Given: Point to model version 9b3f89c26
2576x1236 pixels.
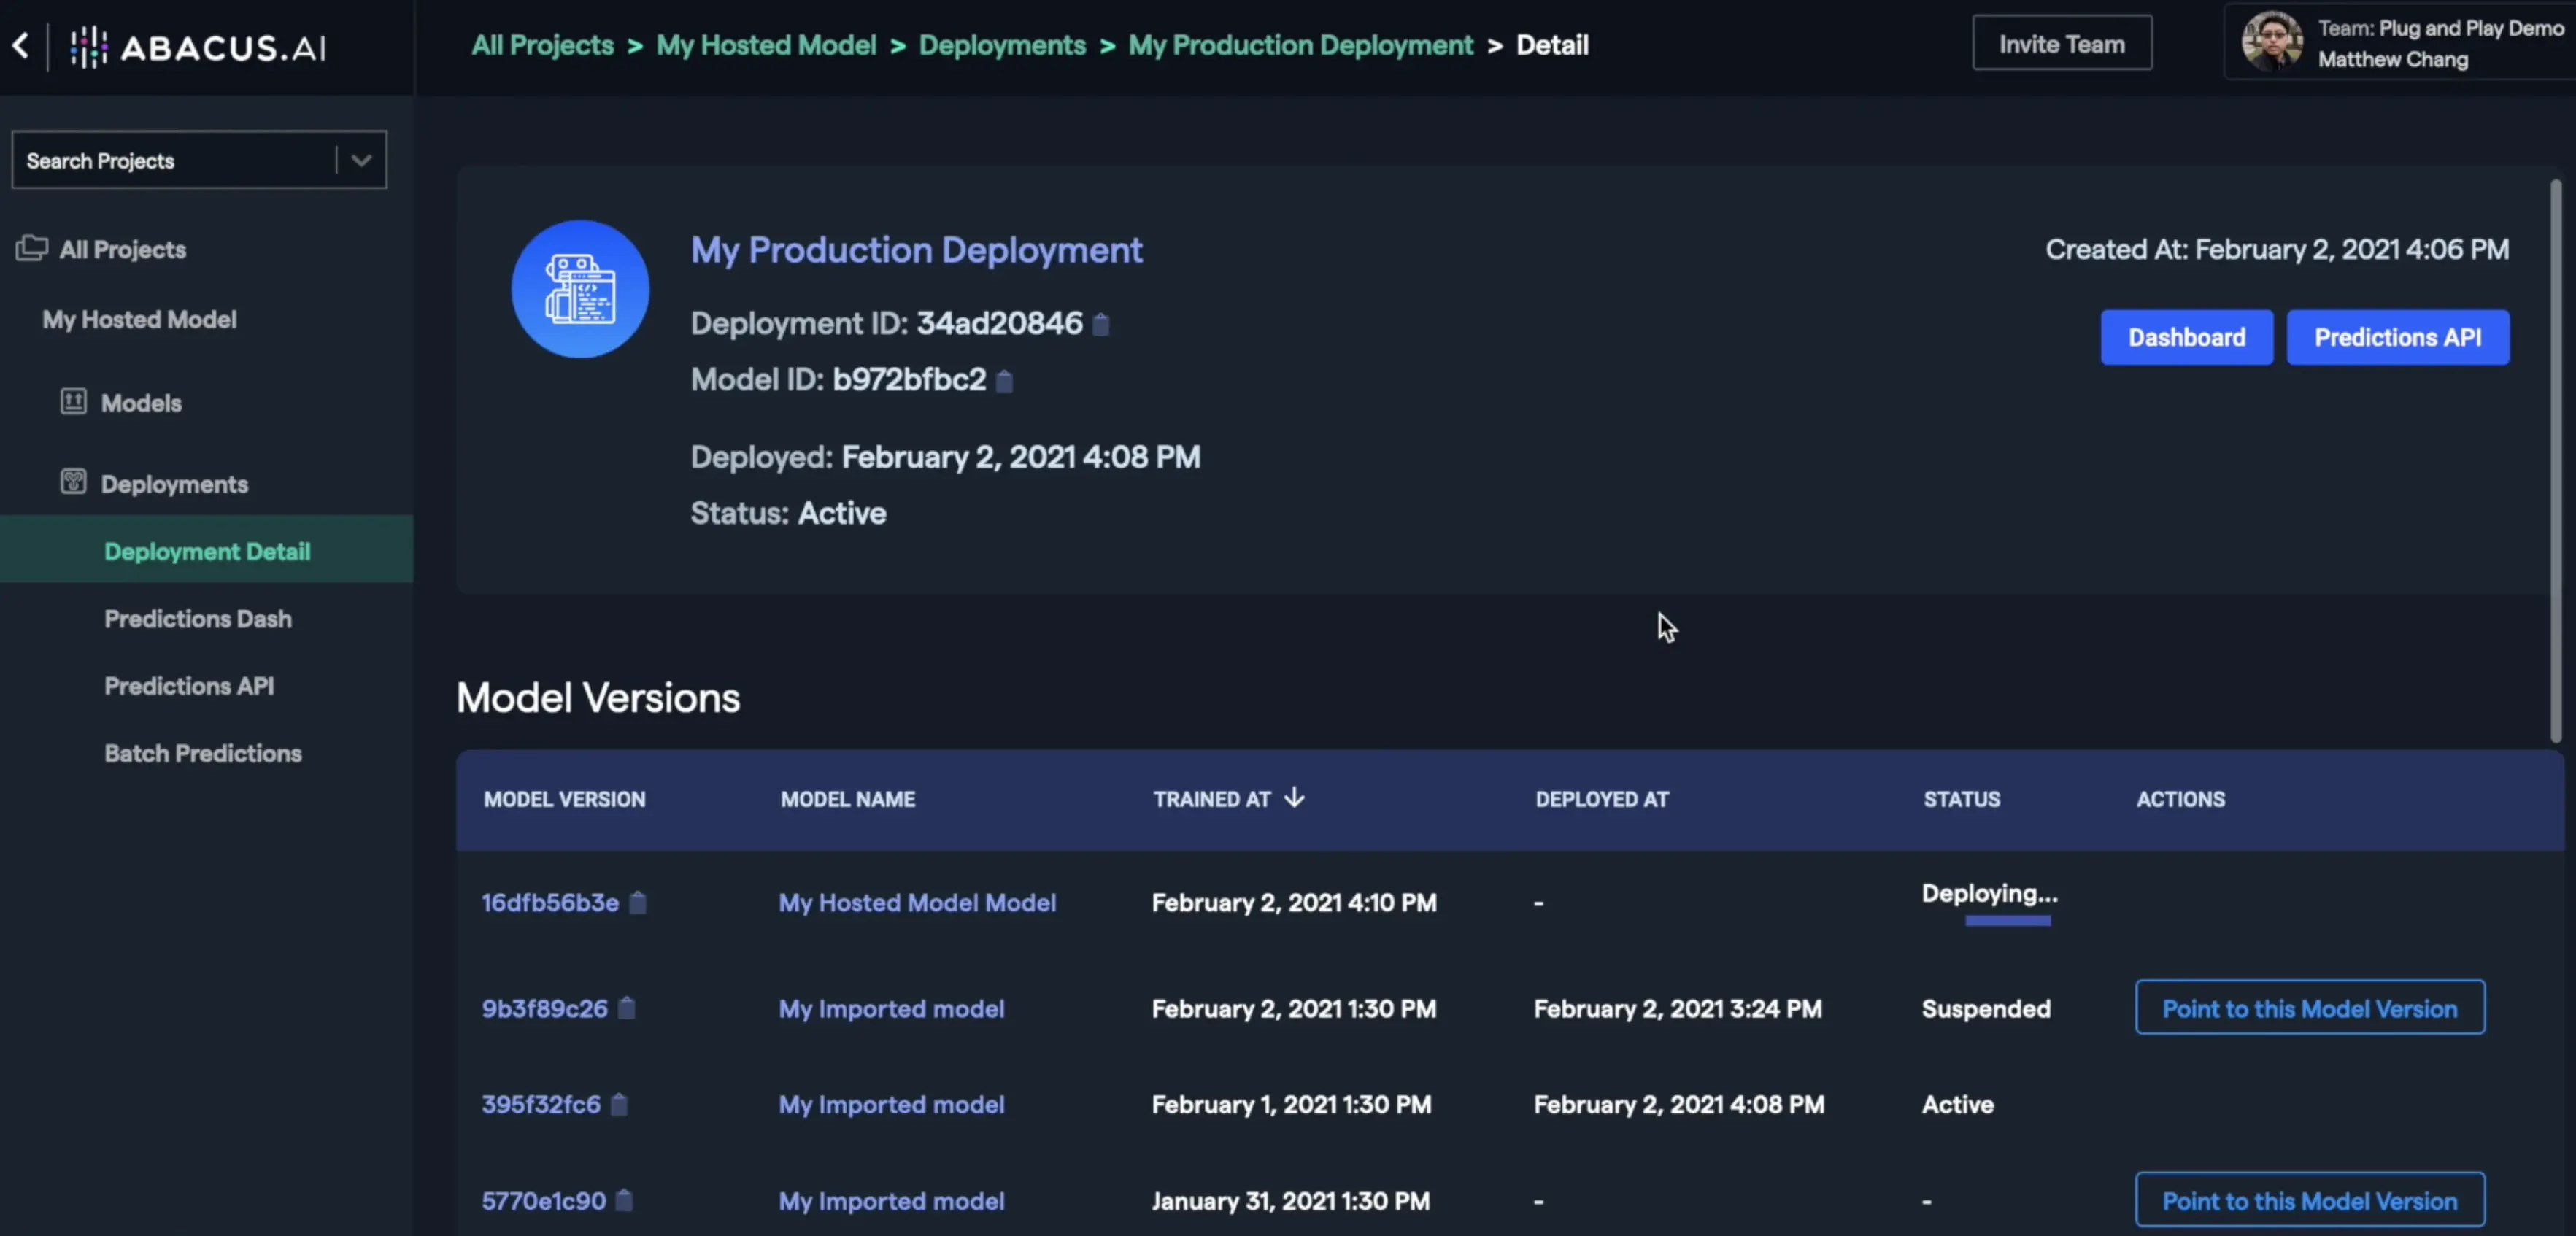Looking at the screenshot, I should point(2310,1008).
